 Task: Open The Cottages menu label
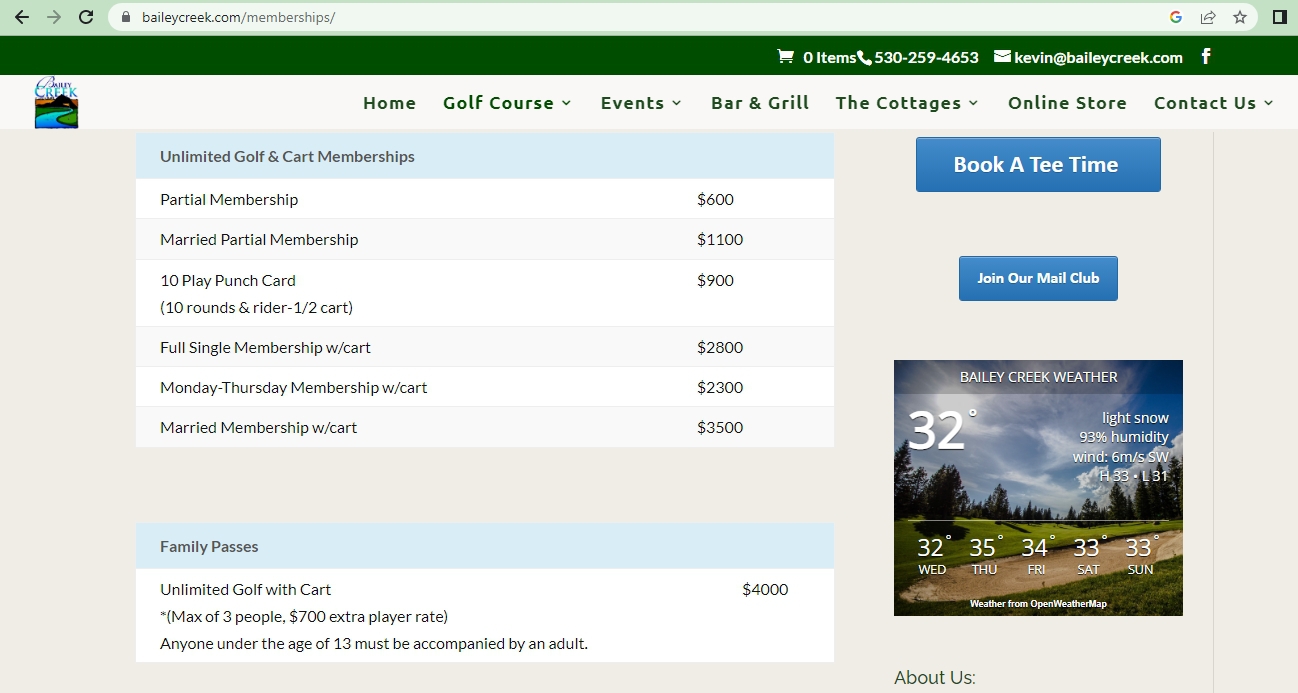pyautogui.click(x=898, y=103)
